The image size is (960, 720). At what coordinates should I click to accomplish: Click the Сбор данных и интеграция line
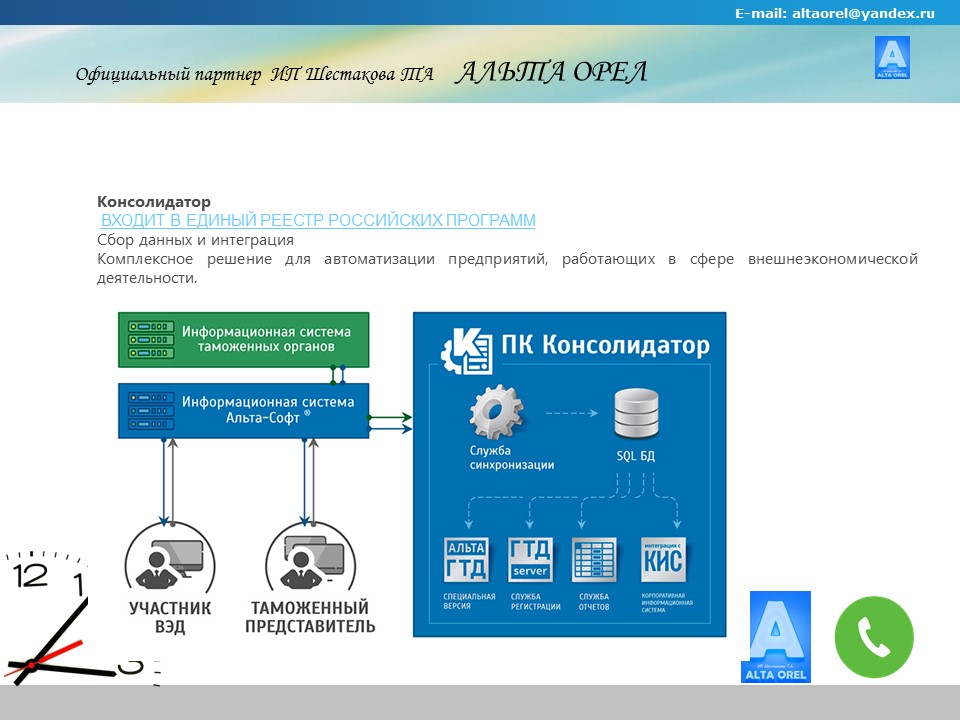click(195, 240)
